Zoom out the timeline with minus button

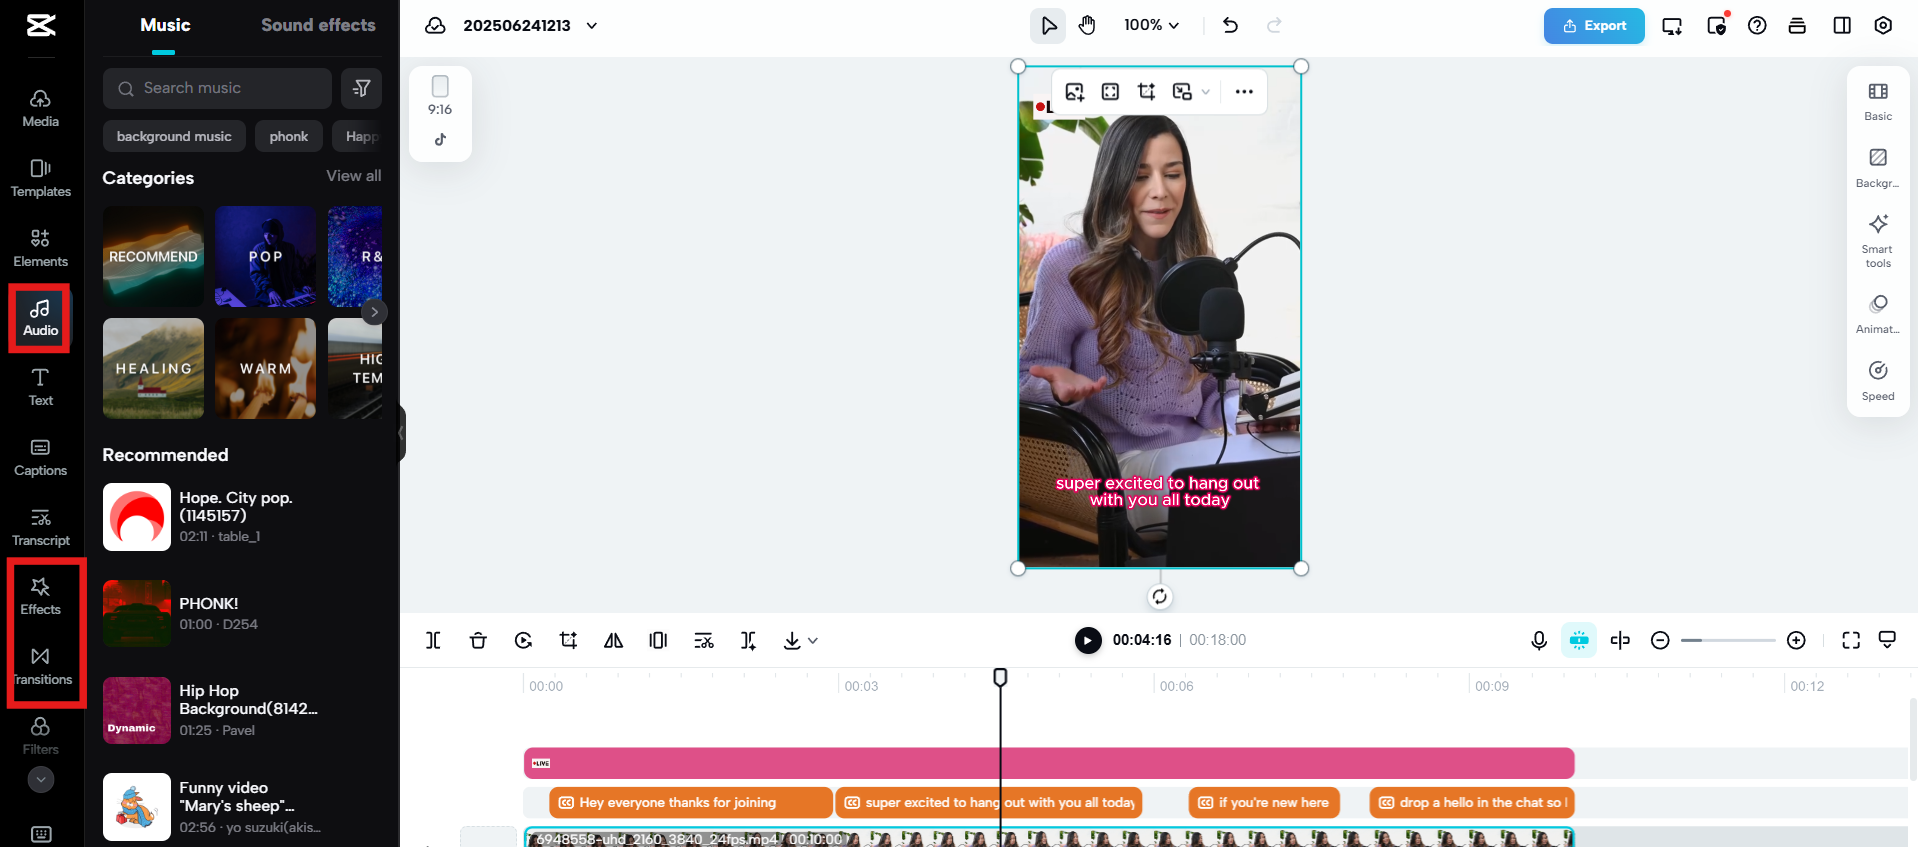tap(1660, 640)
